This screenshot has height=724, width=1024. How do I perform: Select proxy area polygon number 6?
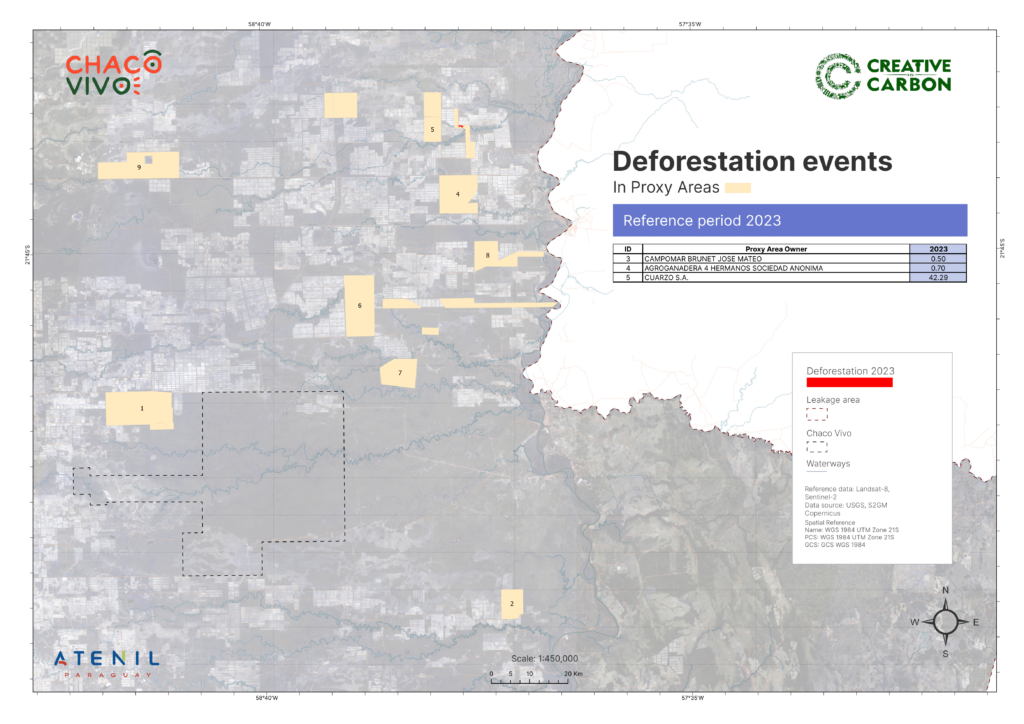[359, 306]
